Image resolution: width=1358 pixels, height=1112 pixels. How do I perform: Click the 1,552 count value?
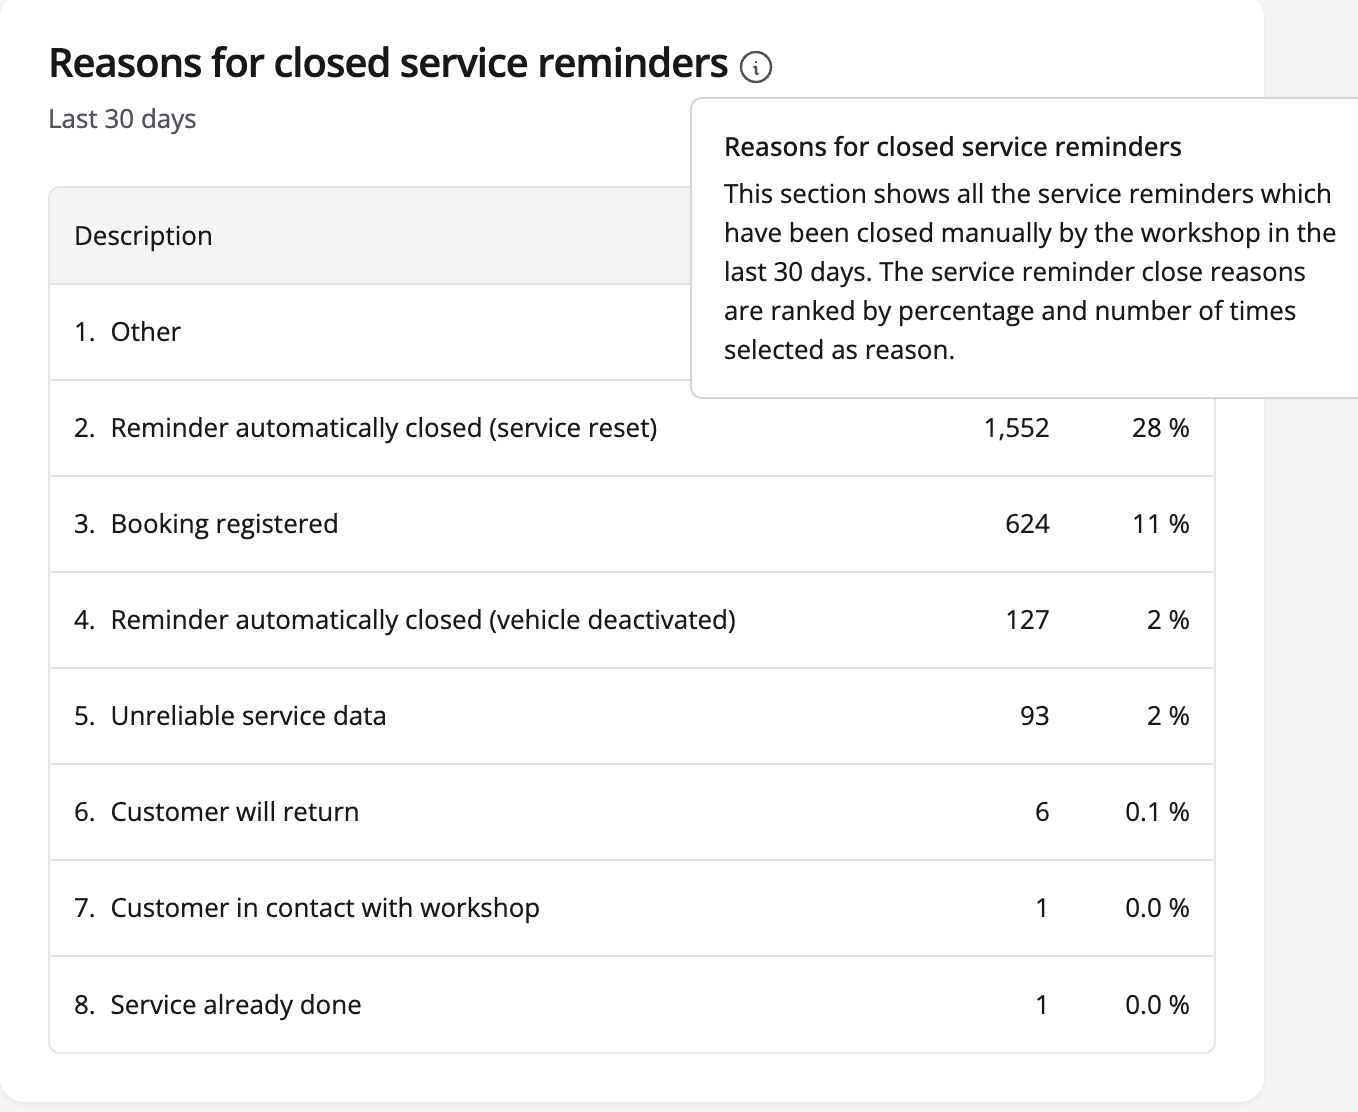pyautogui.click(x=1016, y=428)
